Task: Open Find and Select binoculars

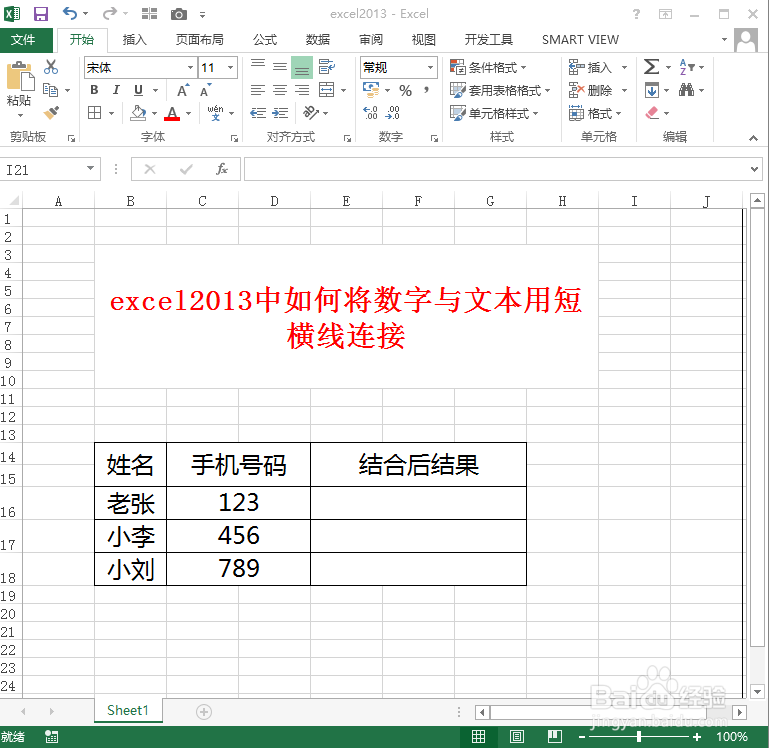Action: (686, 90)
